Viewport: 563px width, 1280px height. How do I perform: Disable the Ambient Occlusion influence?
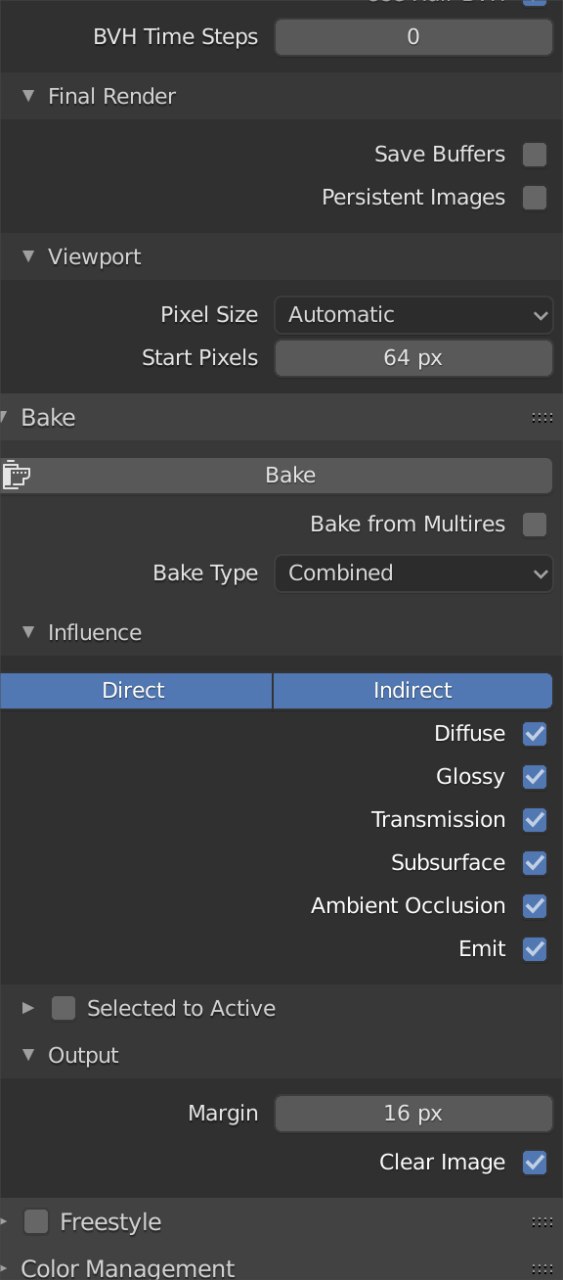point(535,906)
